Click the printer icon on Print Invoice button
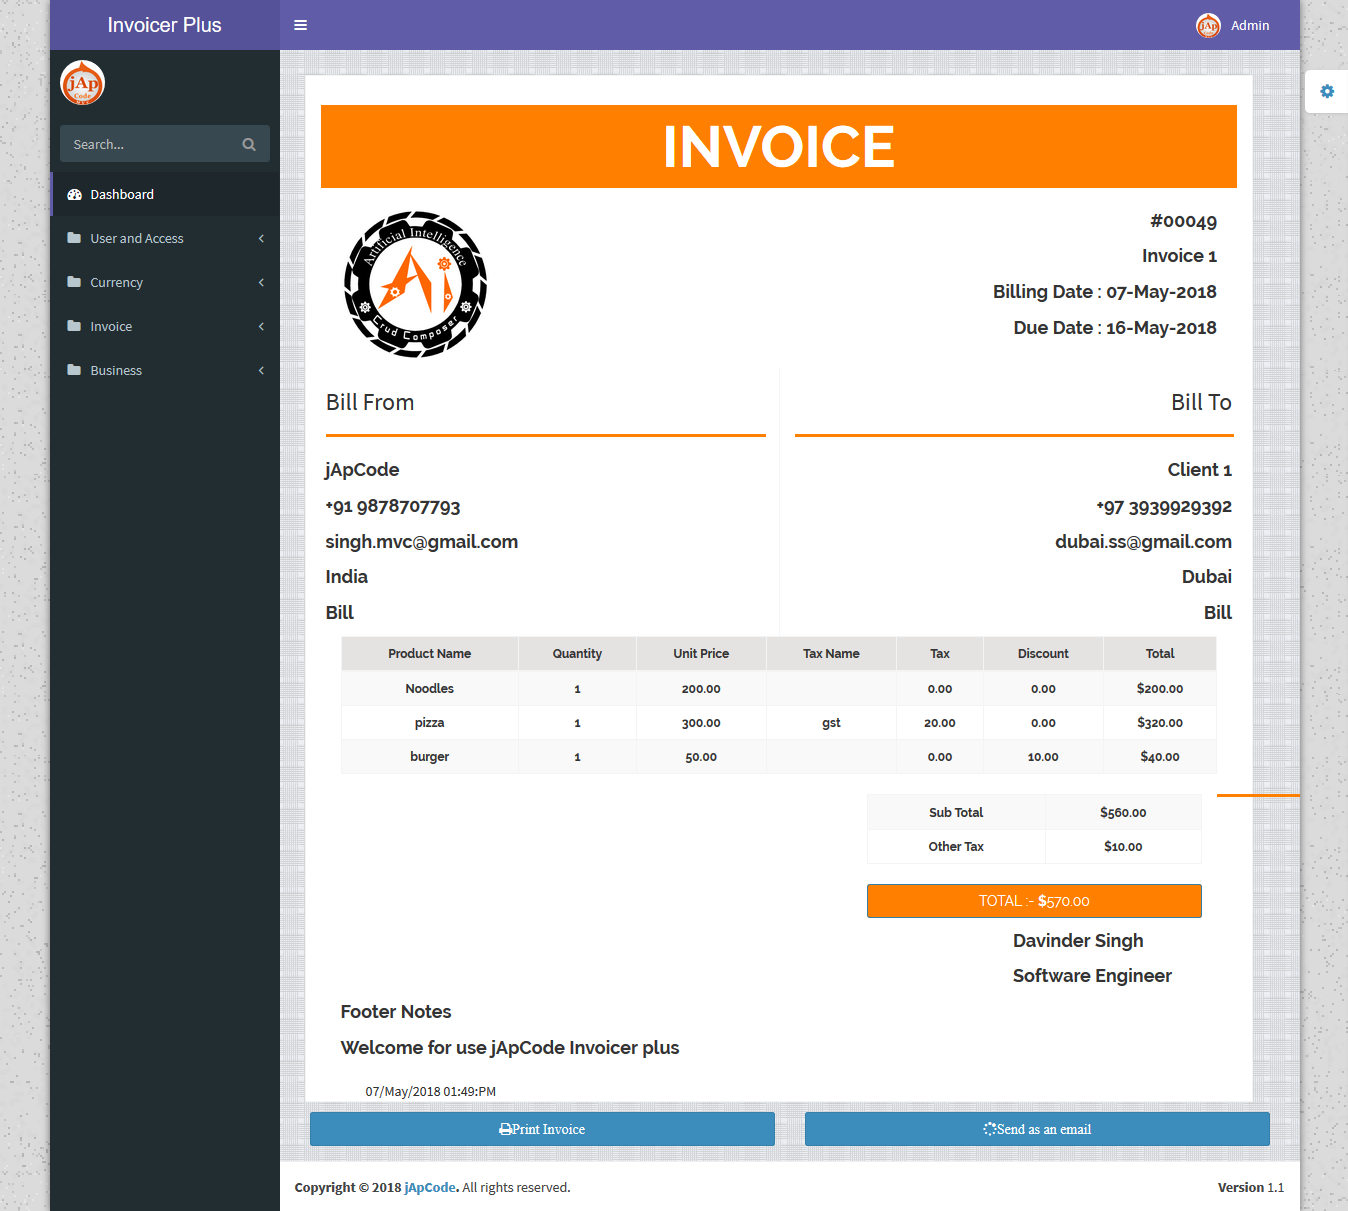Screen dimensions: 1348x1211 pos(505,1128)
